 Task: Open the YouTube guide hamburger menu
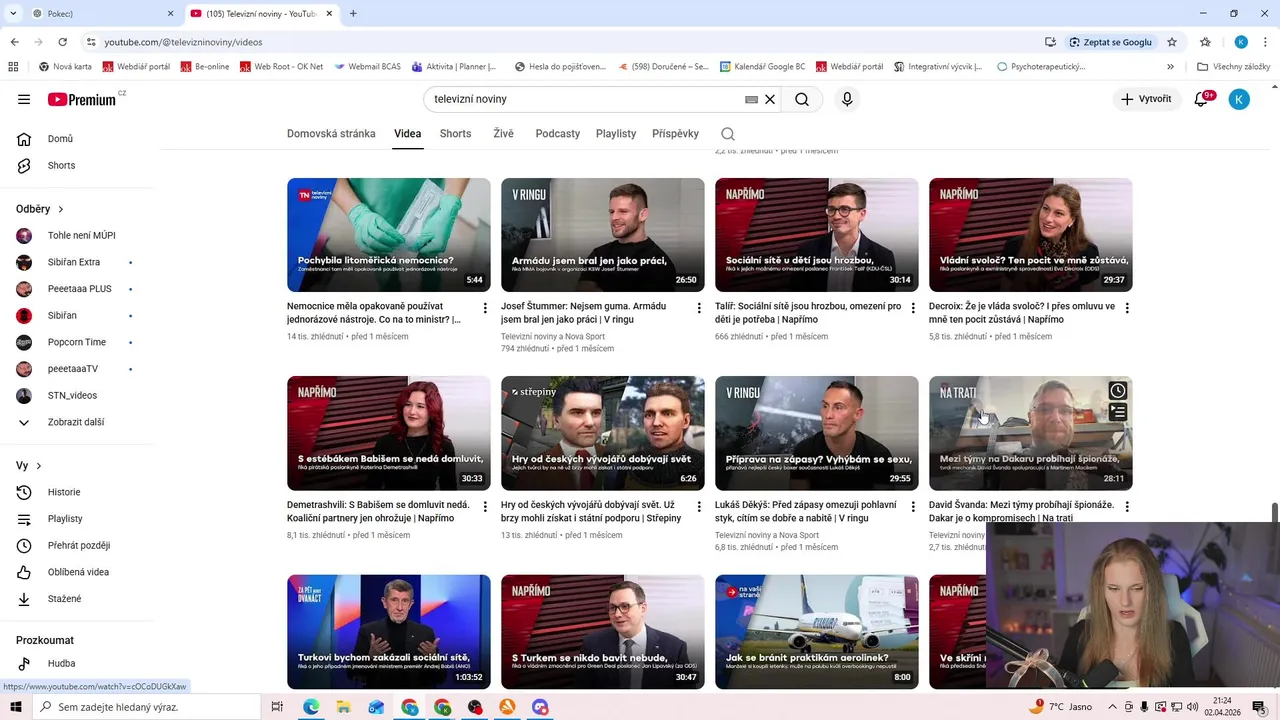click(24, 99)
